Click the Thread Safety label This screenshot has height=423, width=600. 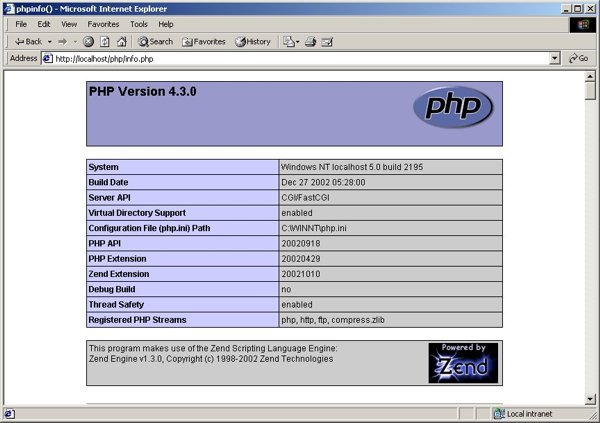pyautogui.click(x=116, y=305)
